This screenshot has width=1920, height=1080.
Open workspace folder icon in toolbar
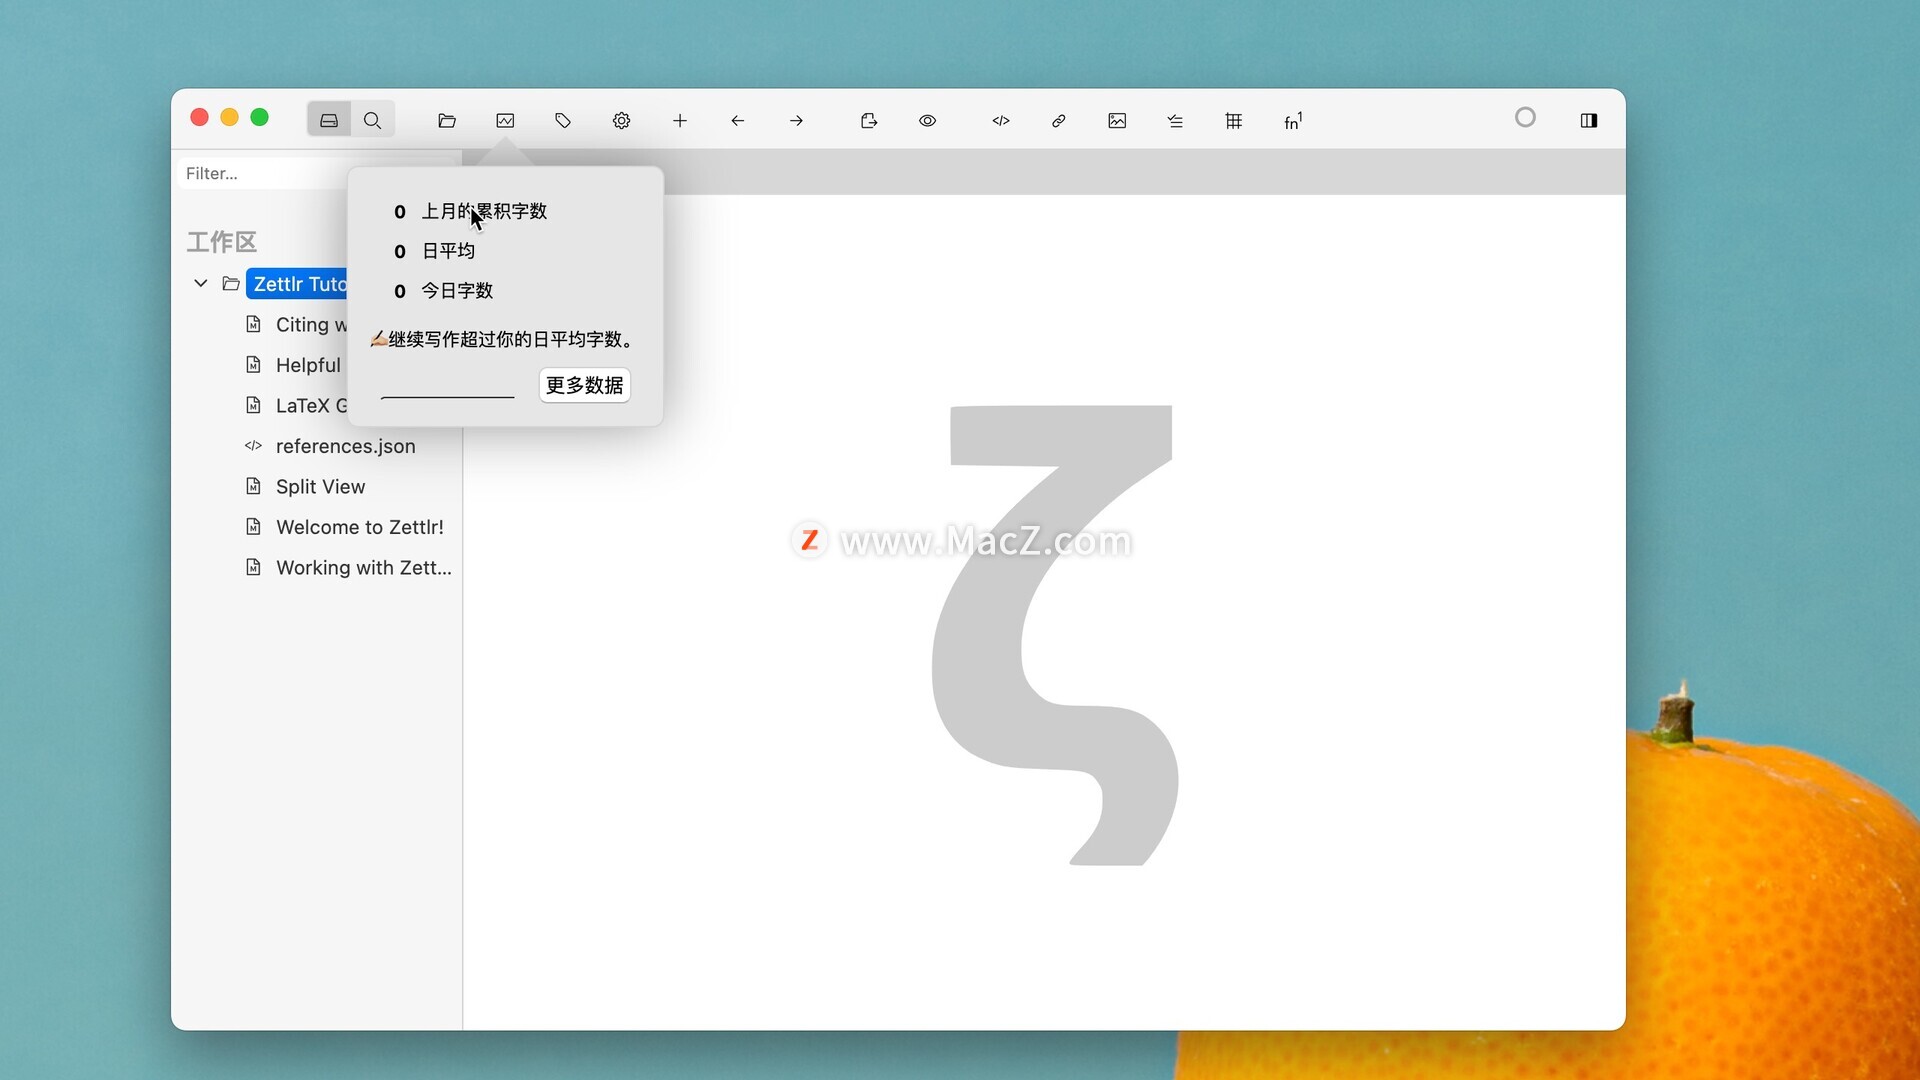(447, 121)
